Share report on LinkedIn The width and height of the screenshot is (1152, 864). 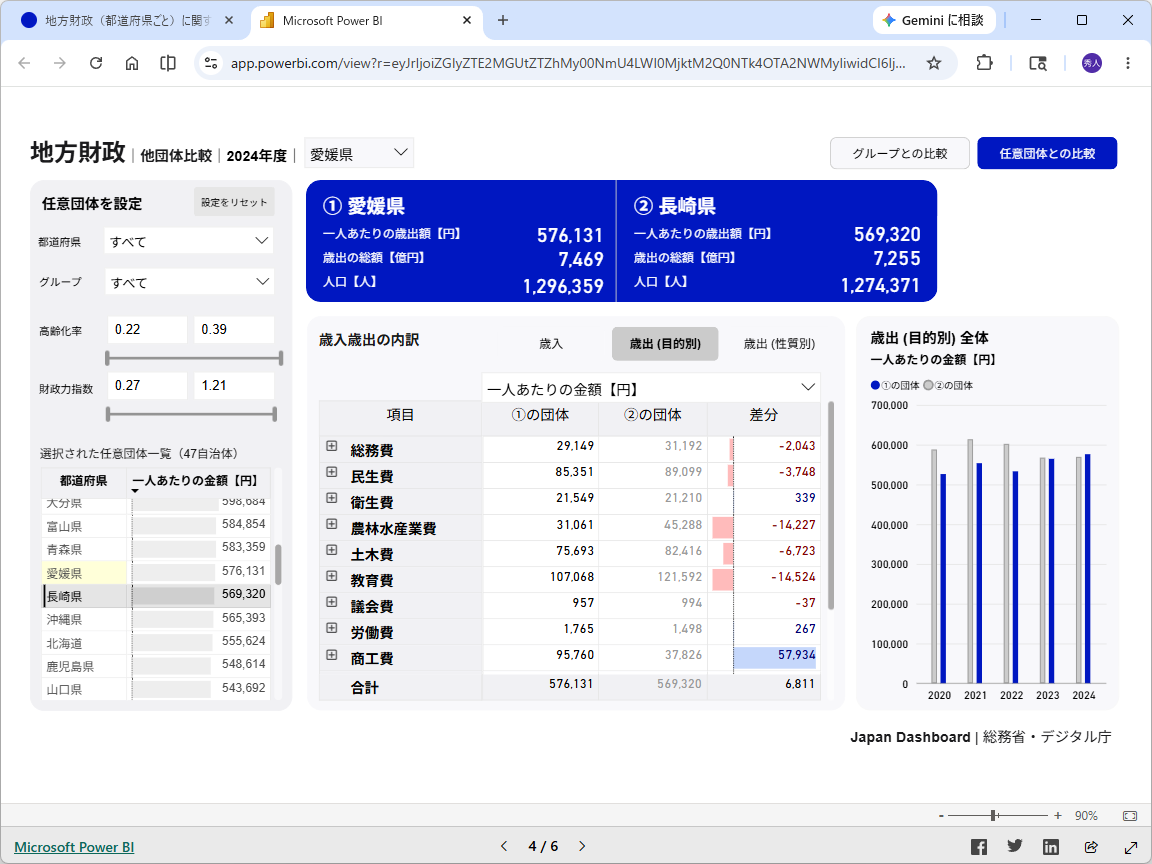click(x=1051, y=846)
